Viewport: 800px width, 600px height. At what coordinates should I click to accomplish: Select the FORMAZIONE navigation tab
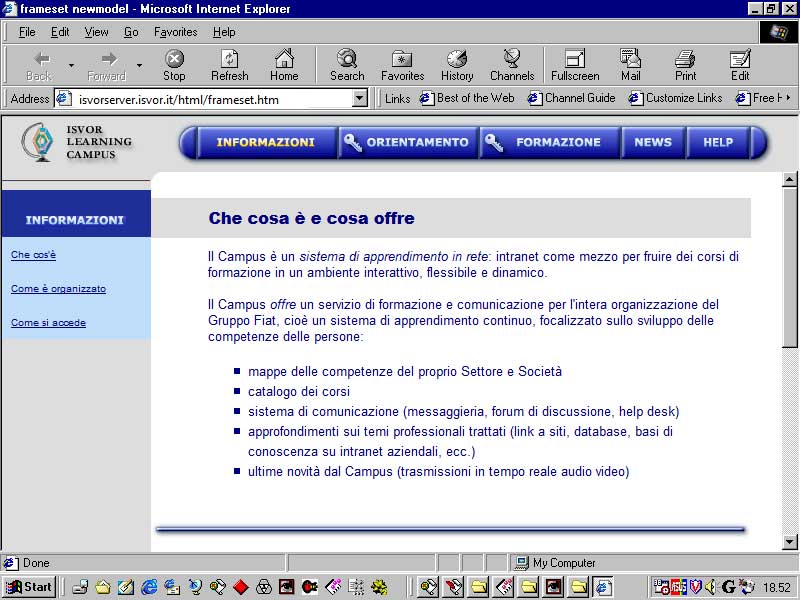tap(550, 142)
